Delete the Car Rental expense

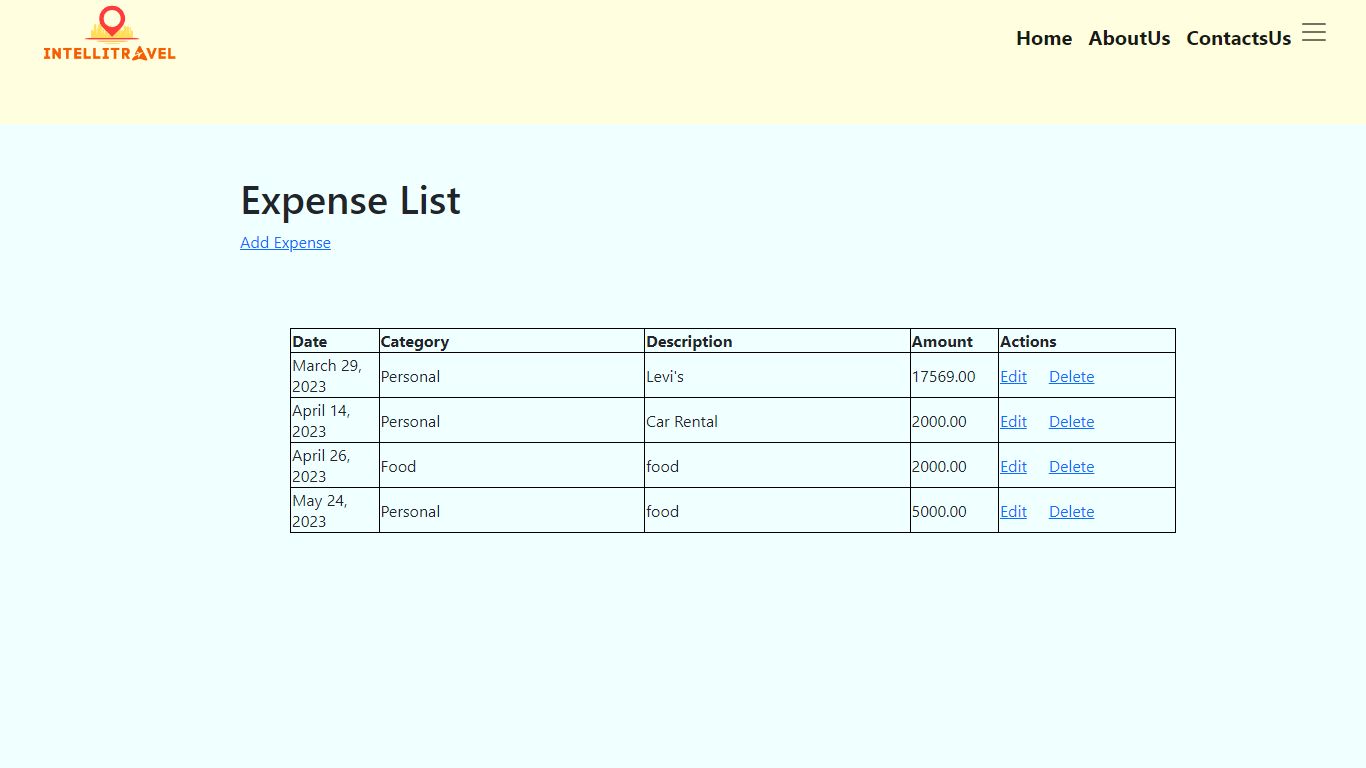click(x=1071, y=422)
